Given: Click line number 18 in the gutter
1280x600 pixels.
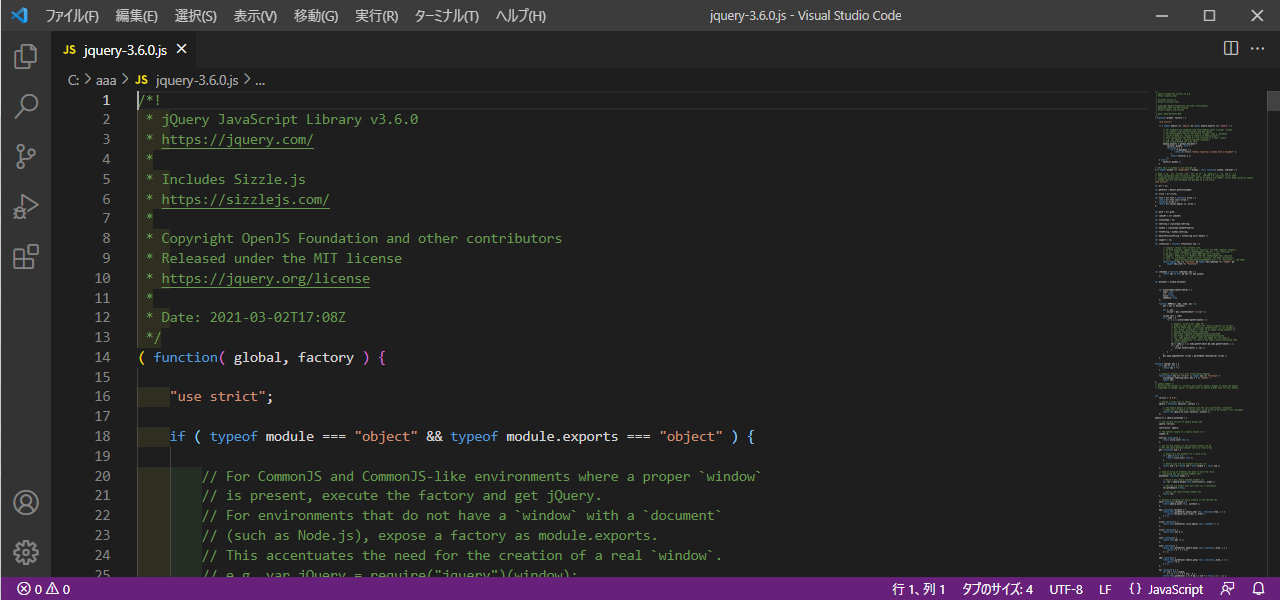Looking at the screenshot, I should (x=103, y=436).
